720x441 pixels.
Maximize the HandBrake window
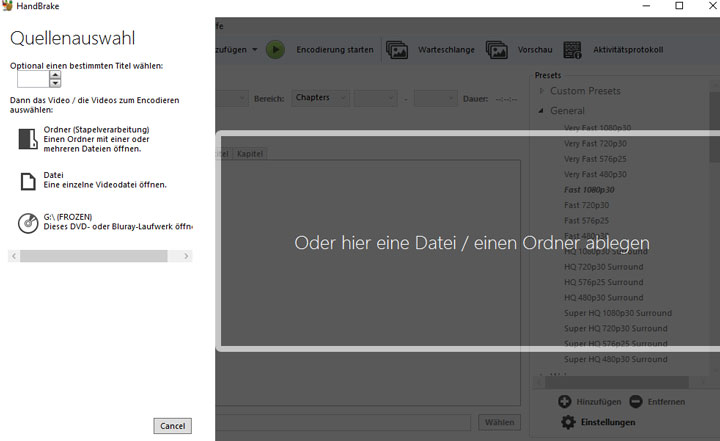(x=679, y=6)
